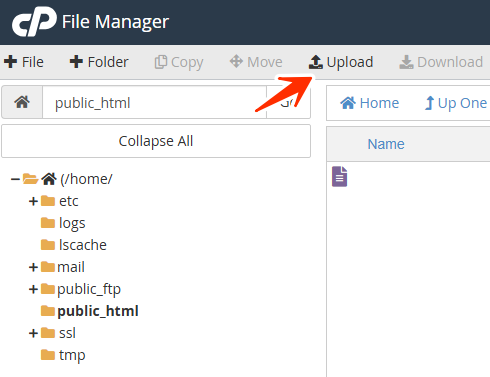Select the bold public_html tree folder
Viewport: 490px width, 377px height.
(x=98, y=311)
